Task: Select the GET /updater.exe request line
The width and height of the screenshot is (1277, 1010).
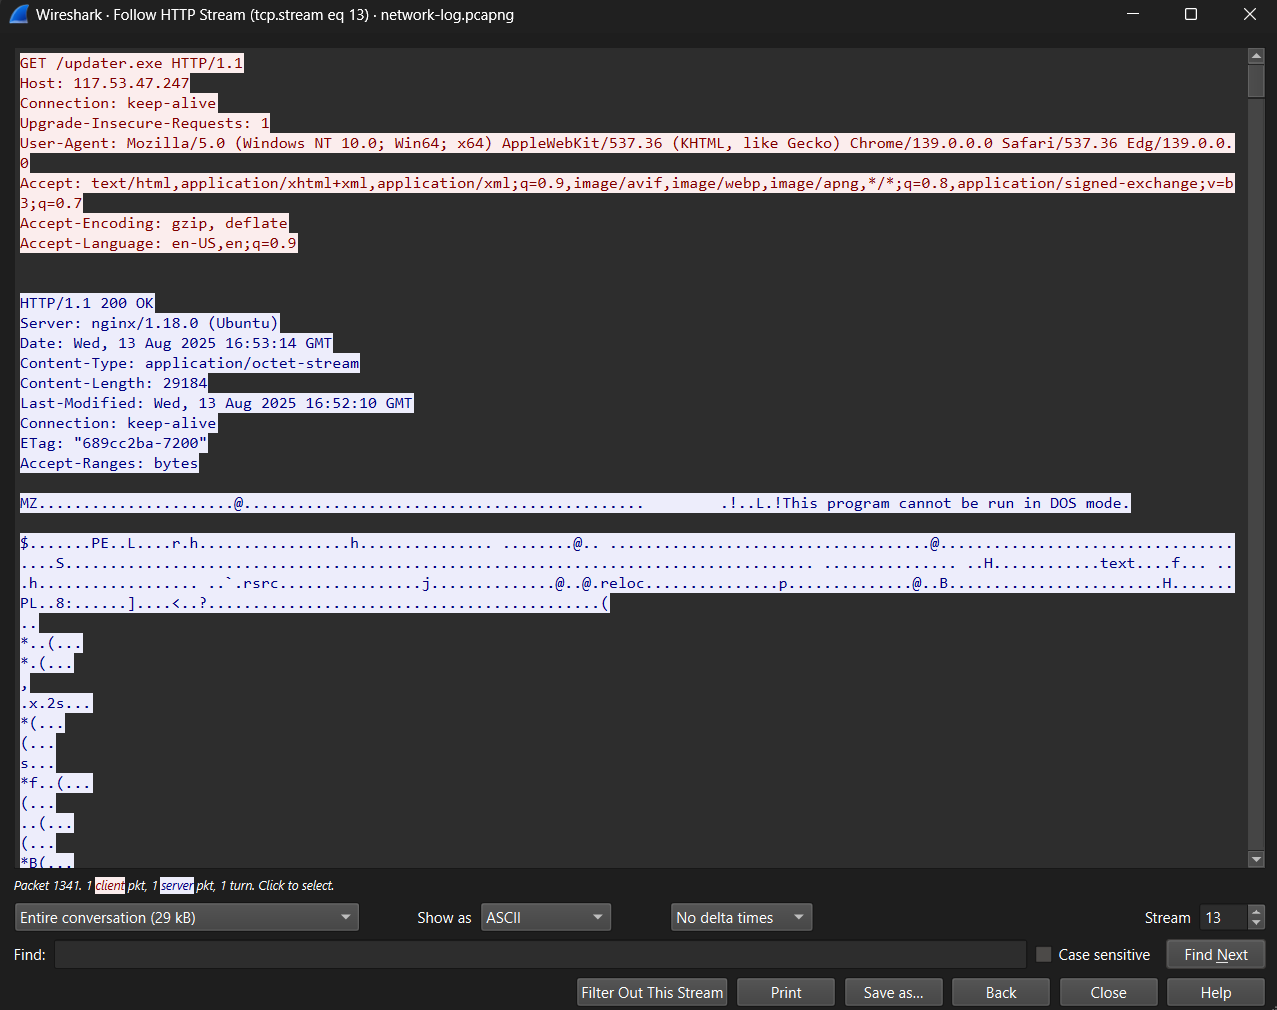Action: coord(131,63)
